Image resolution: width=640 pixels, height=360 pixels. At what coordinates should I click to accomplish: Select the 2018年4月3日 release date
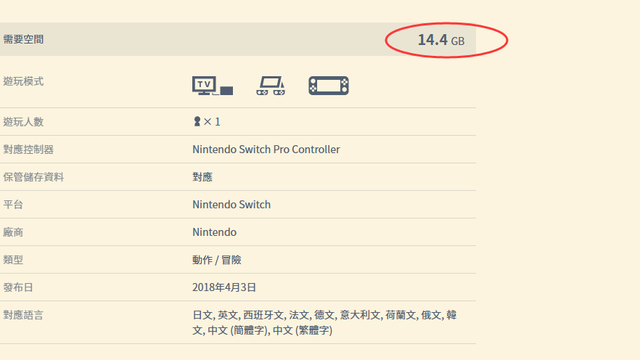(224, 287)
